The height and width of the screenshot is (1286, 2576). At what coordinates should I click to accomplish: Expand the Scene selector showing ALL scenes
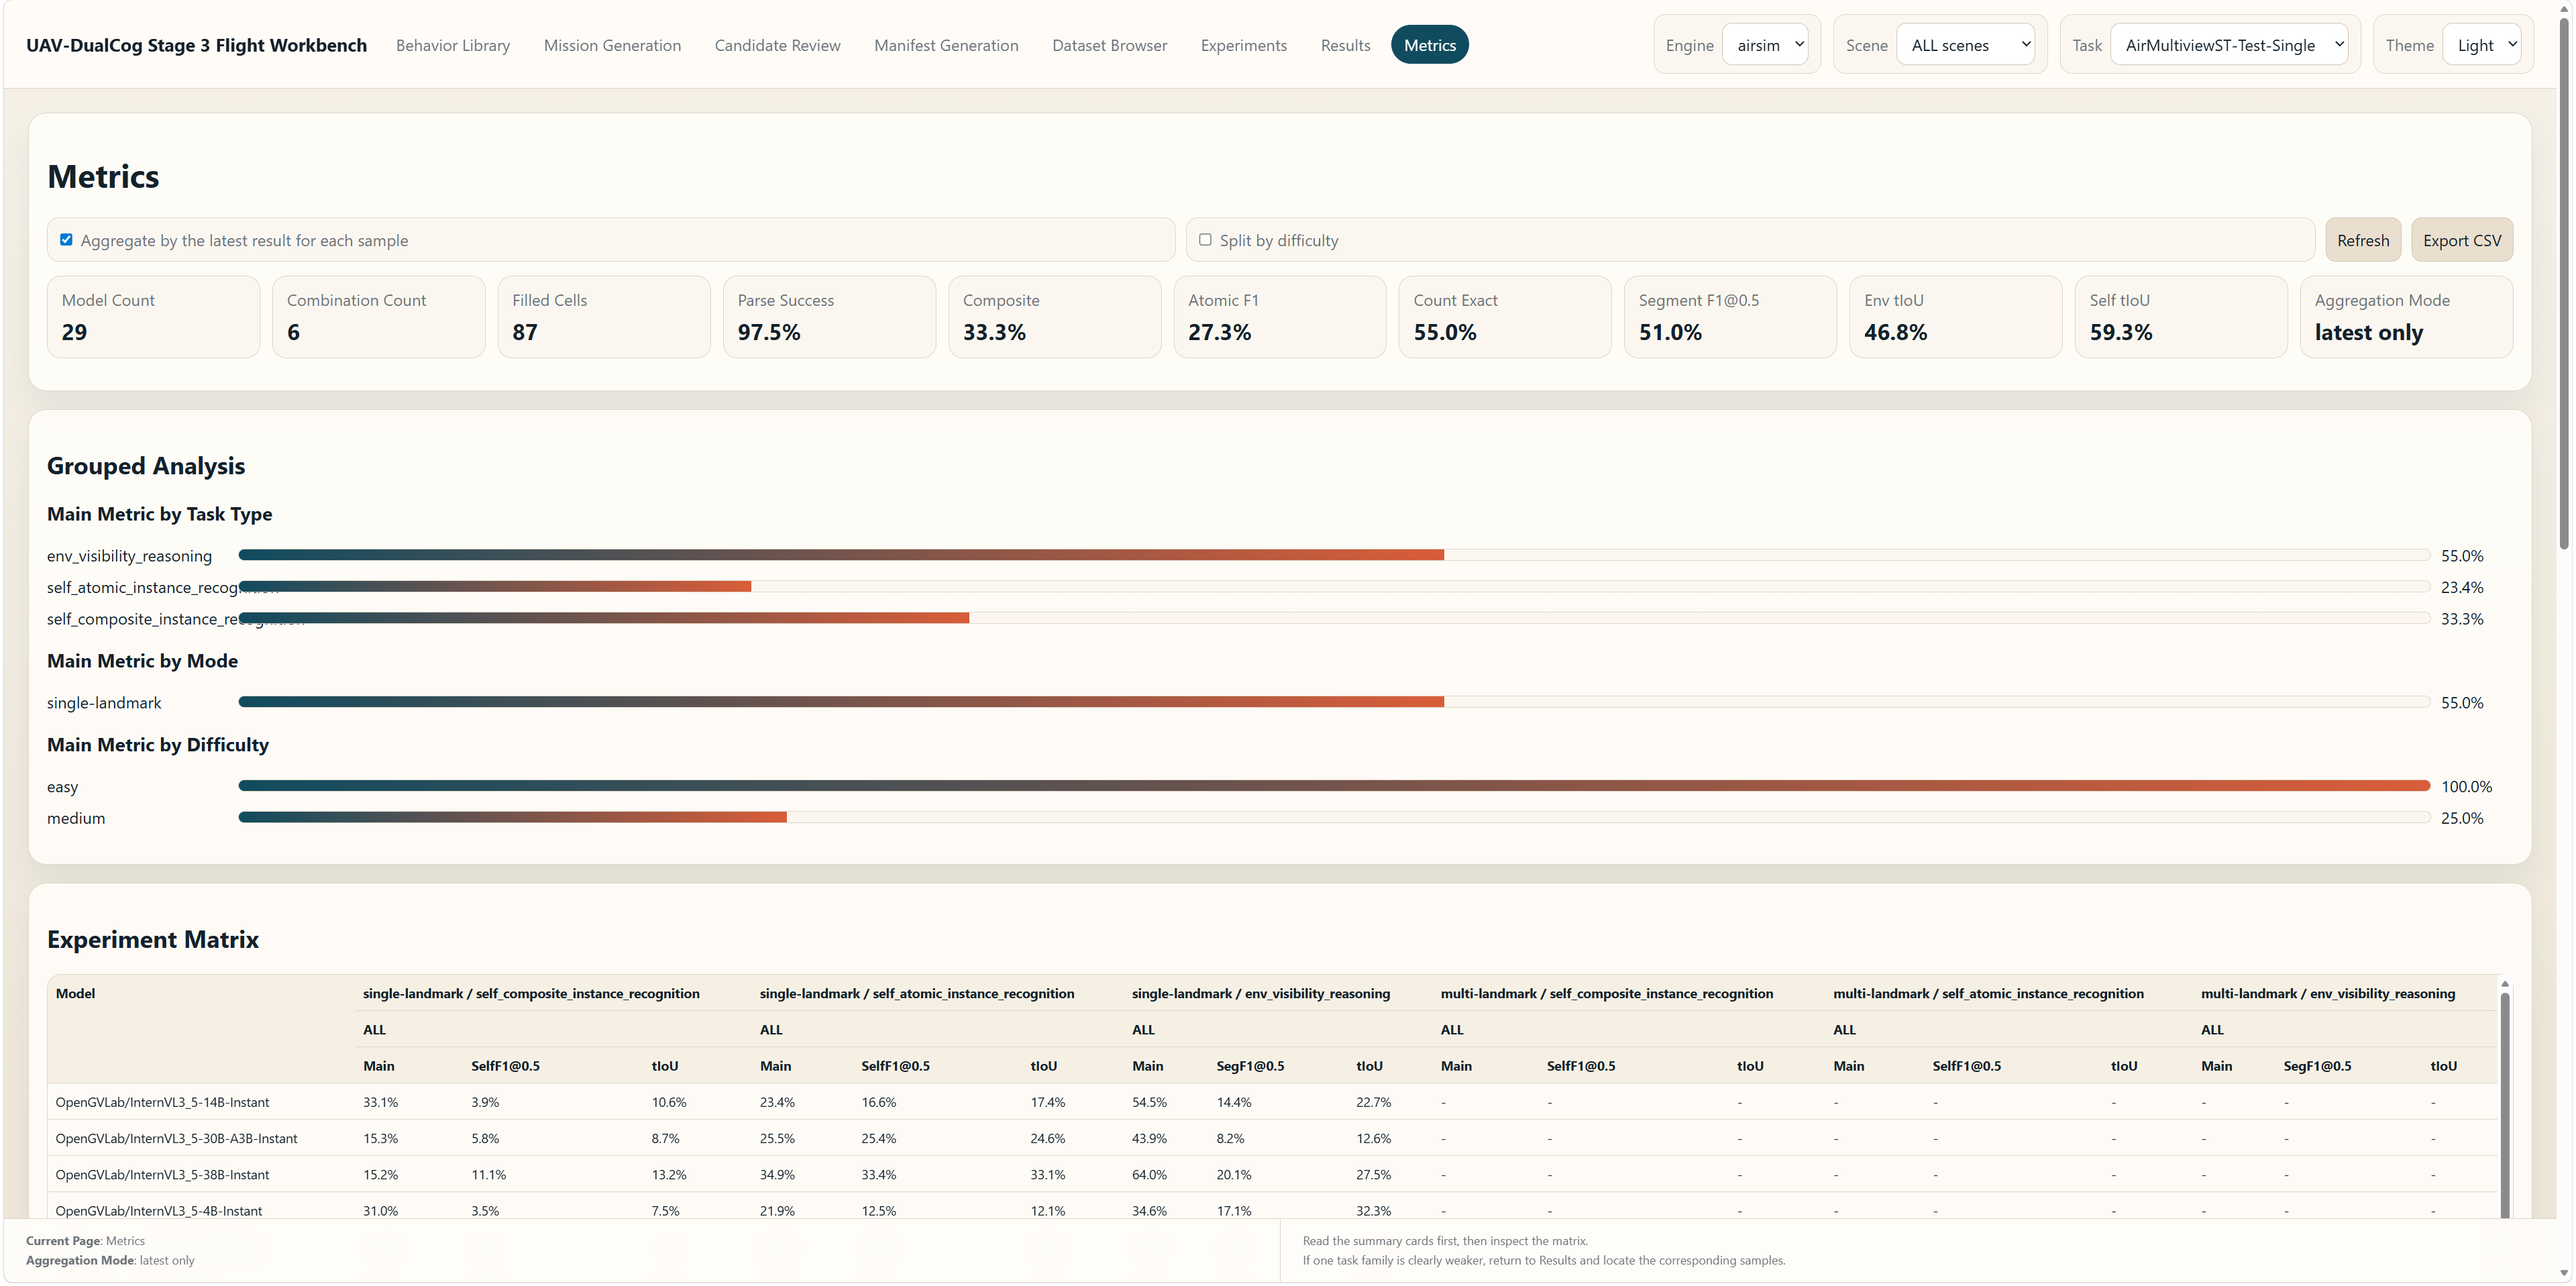[1964, 45]
